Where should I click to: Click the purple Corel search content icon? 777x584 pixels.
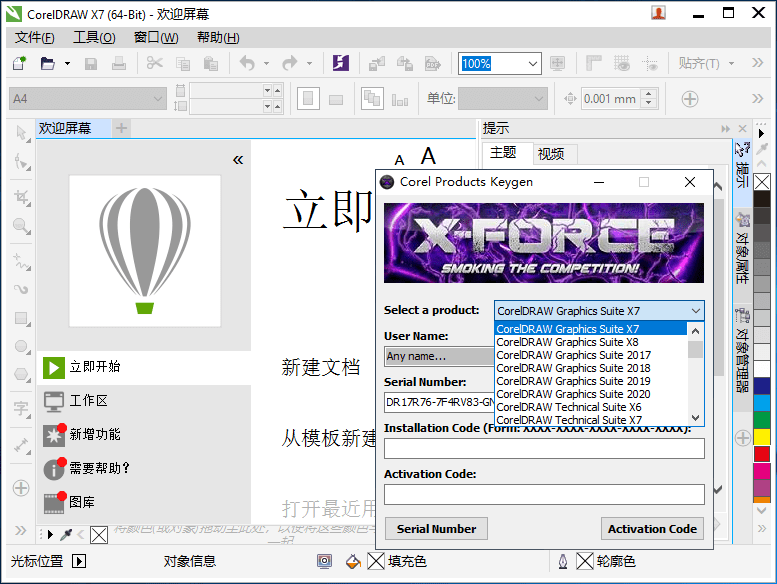340,63
